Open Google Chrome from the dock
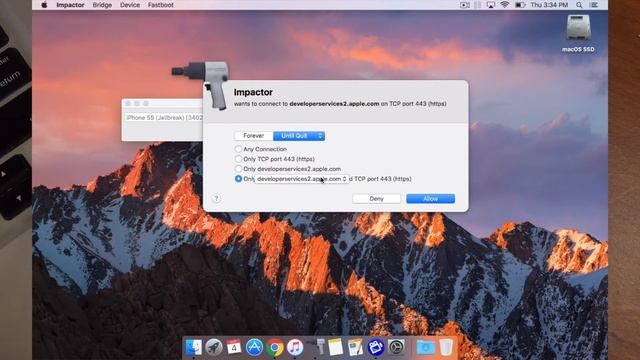Image resolution: width=640 pixels, height=360 pixels. (275, 347)
